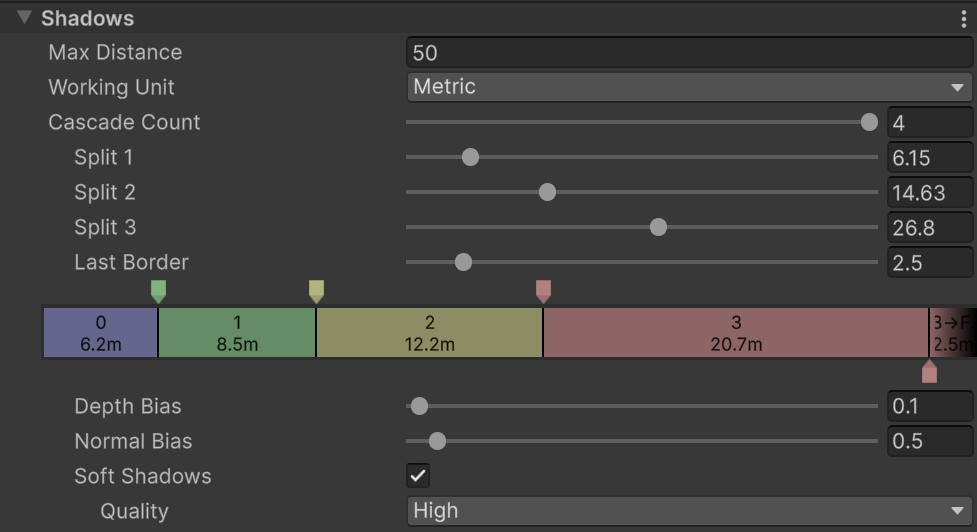Image resolution: width=977 pixels, height=532 pixels.
Task: Select the red cascade 3 segment
Action: point(736,333)
